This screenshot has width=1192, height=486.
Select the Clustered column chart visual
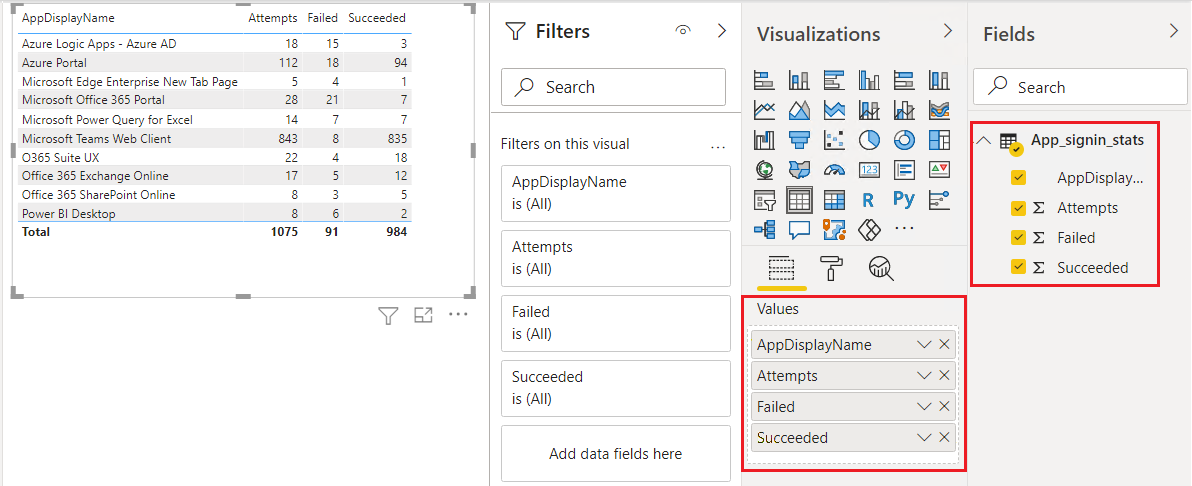[x=869, y=79]
